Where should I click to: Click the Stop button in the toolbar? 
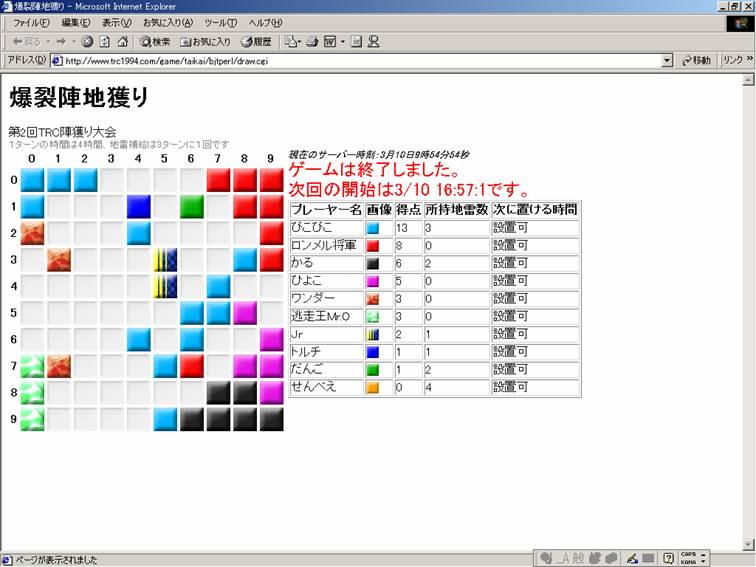pyautogui.click(x=88, y=42)
